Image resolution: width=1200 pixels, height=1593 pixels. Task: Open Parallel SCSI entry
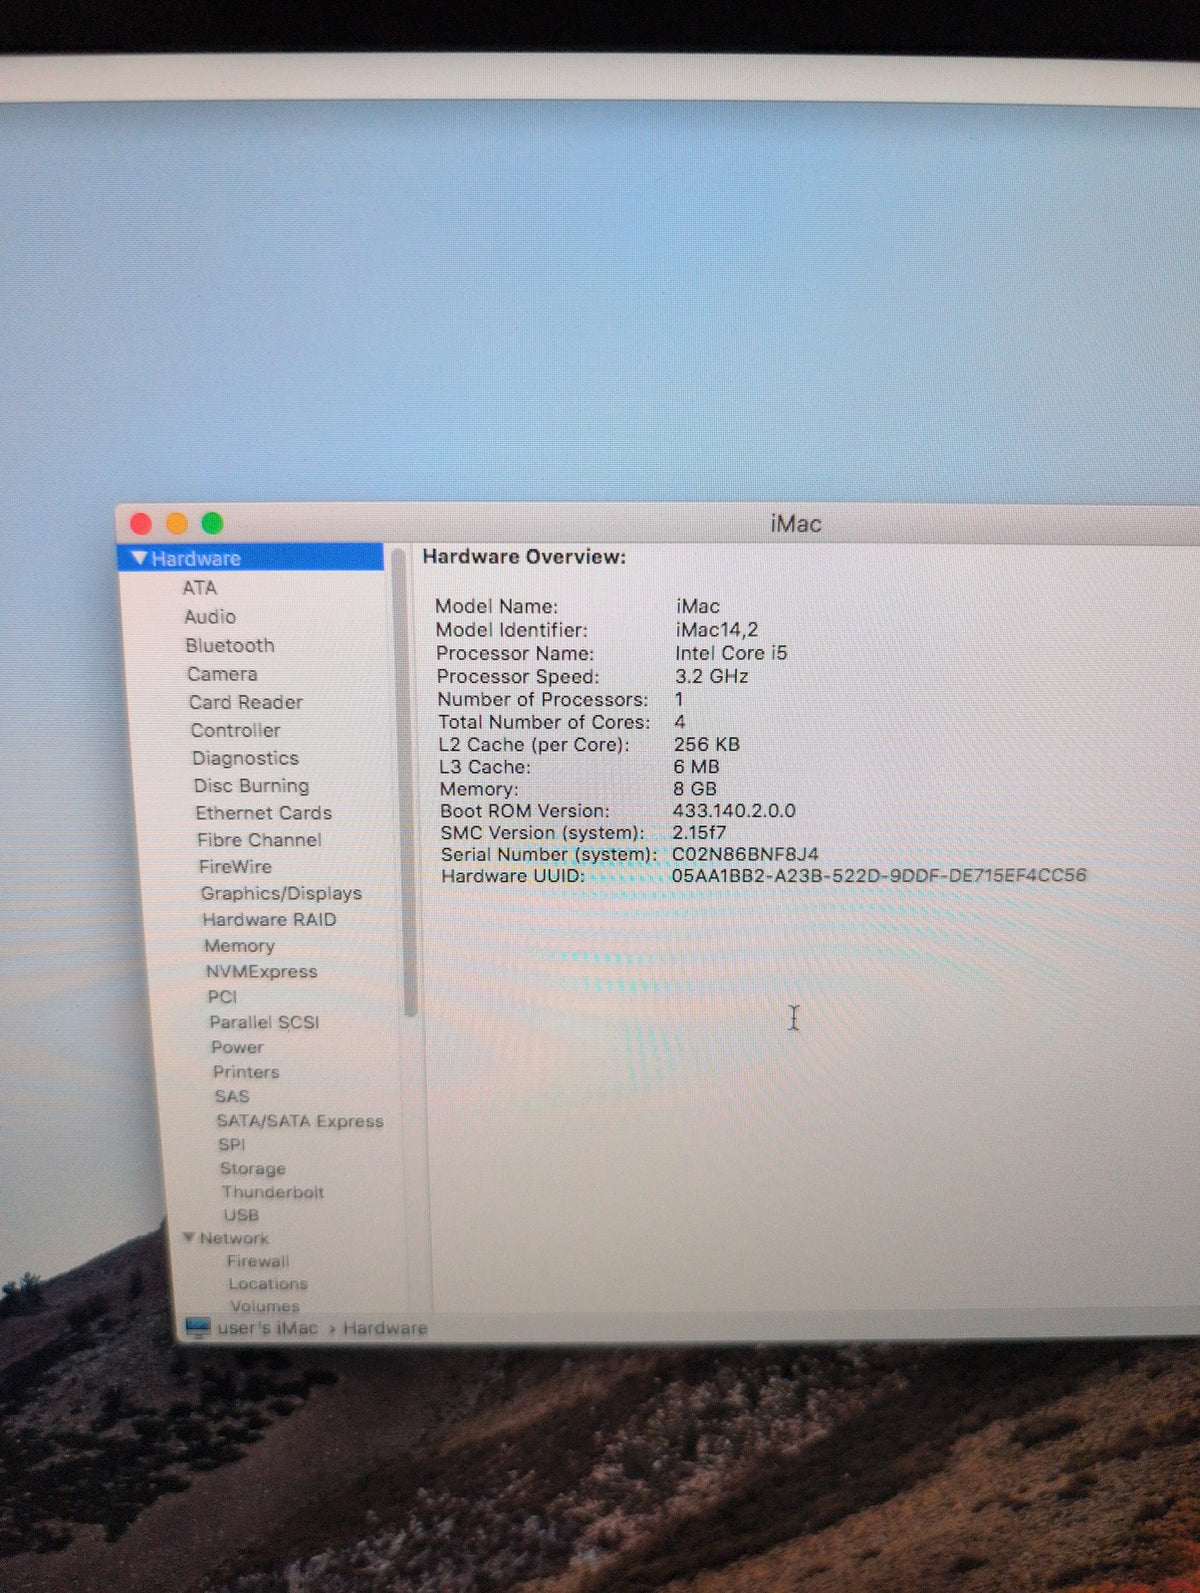click(264, 1022)
